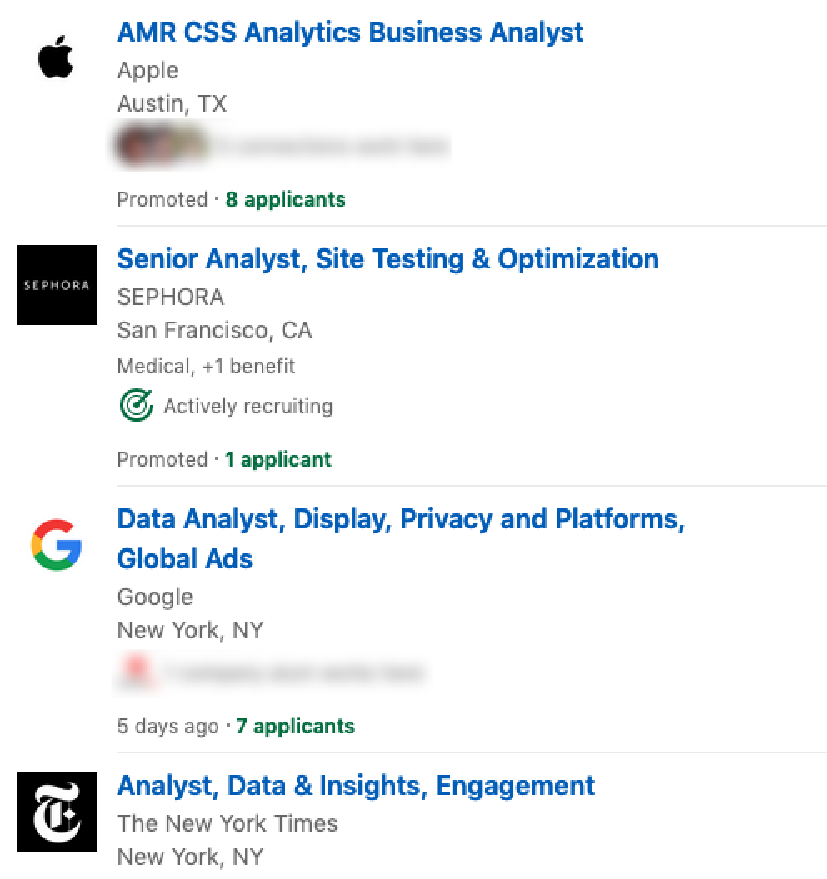
Task: Click the Medical, +1 benefit text
Action: click(206, 366)
